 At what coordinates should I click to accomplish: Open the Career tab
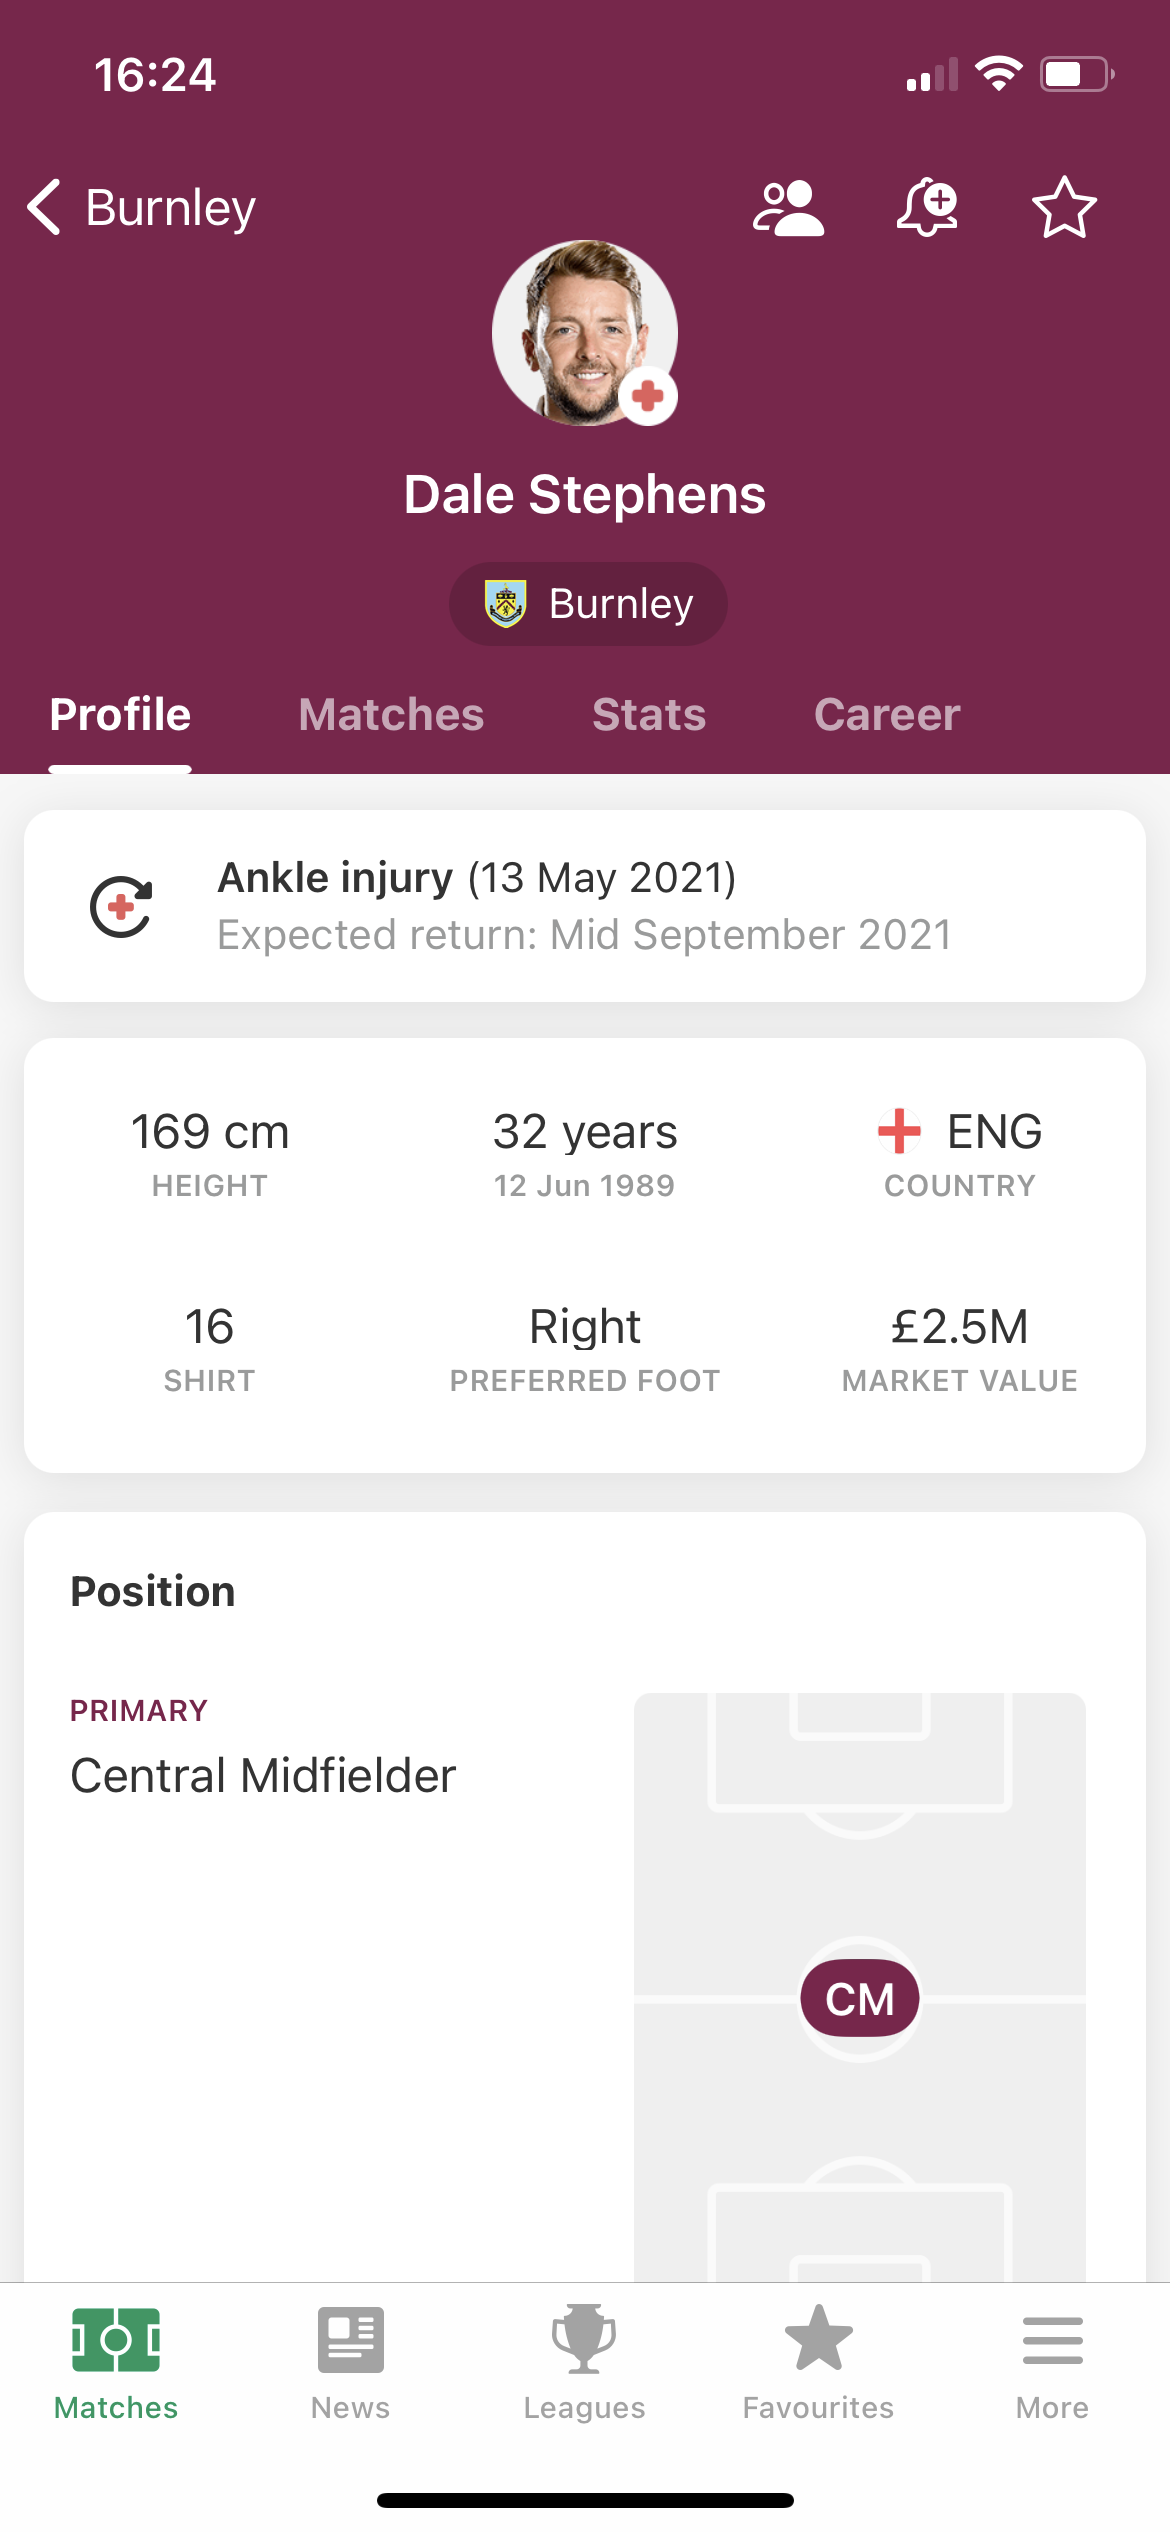click(x=887, y=714)
